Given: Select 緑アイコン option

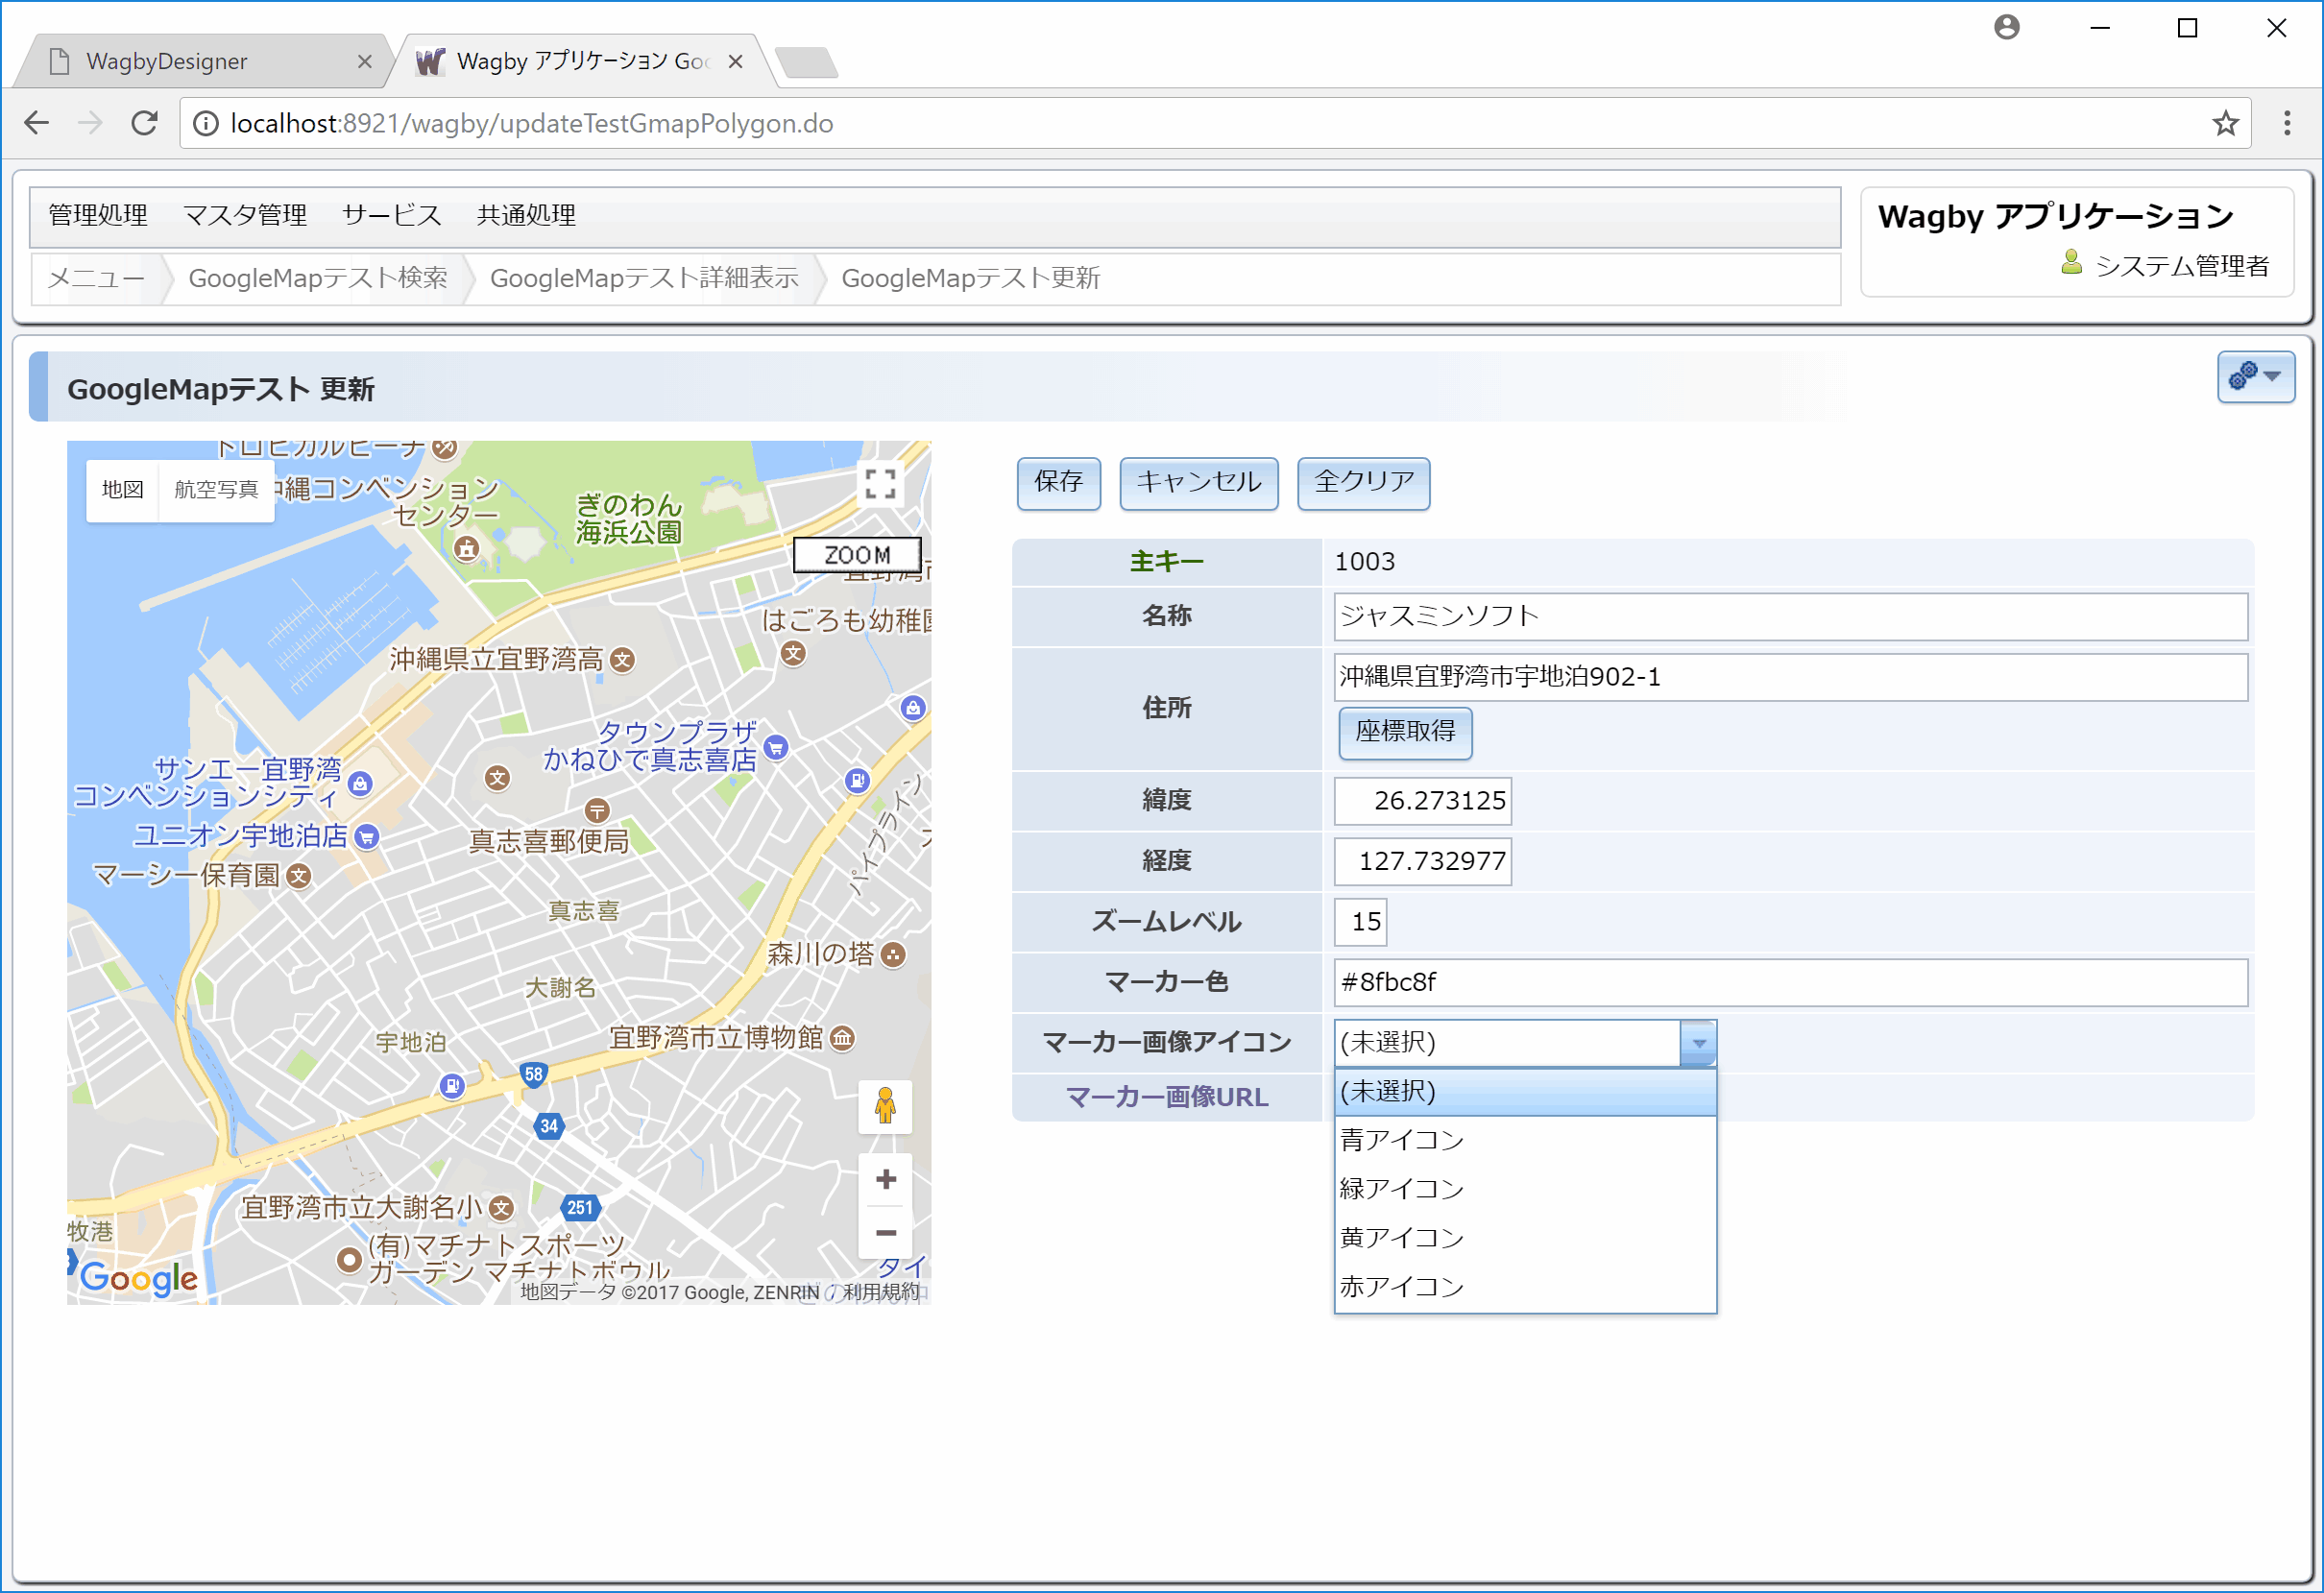Looking at the screenshot, I should coord(1525,1189).
